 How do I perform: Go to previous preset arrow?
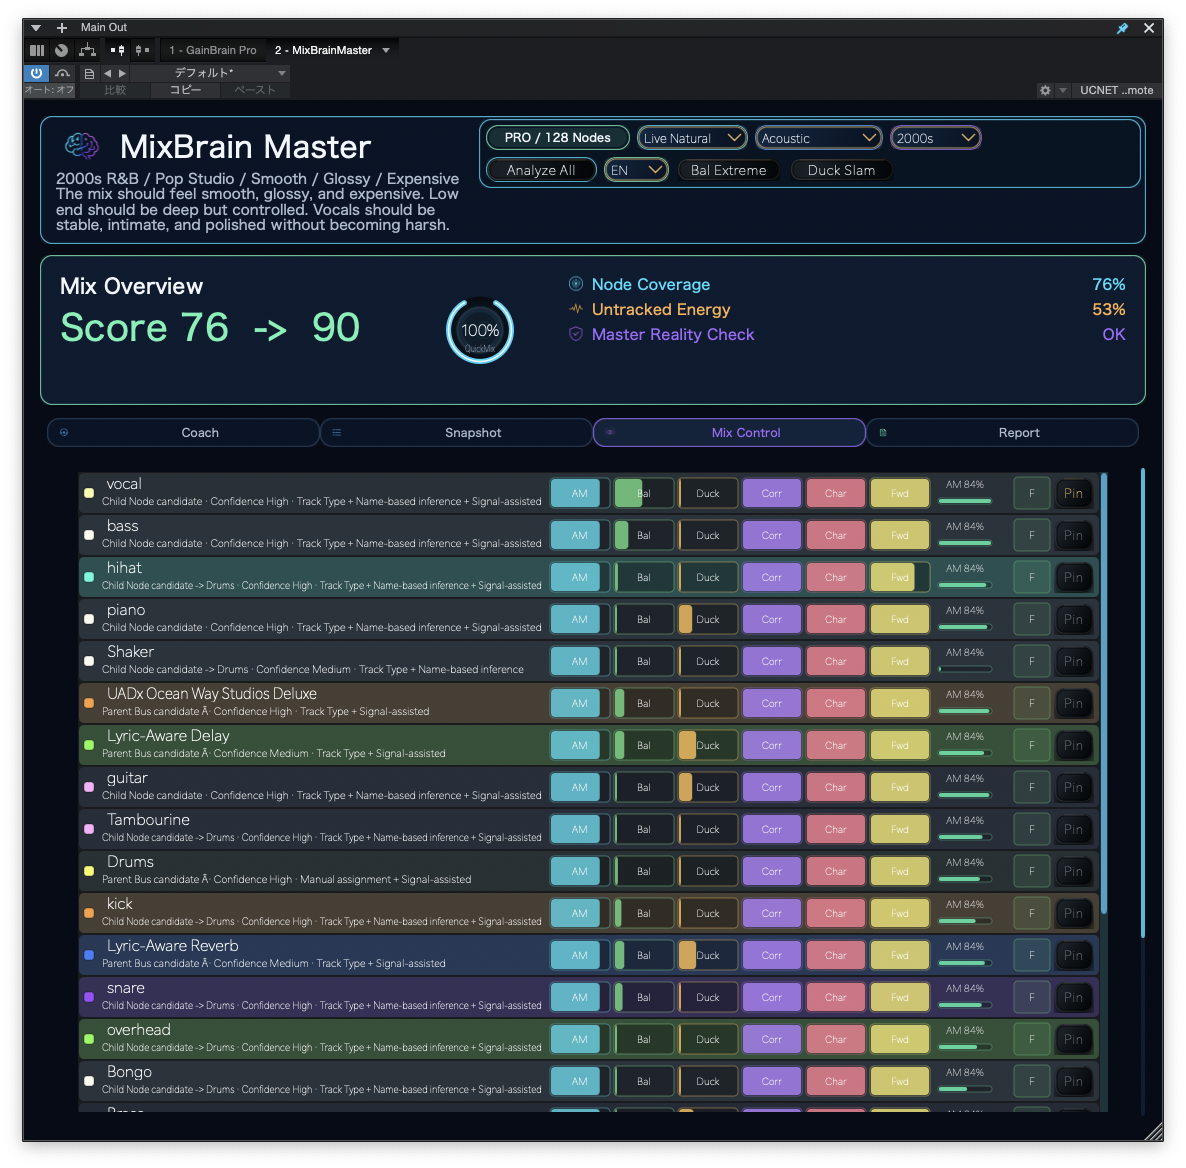point(107,73)
